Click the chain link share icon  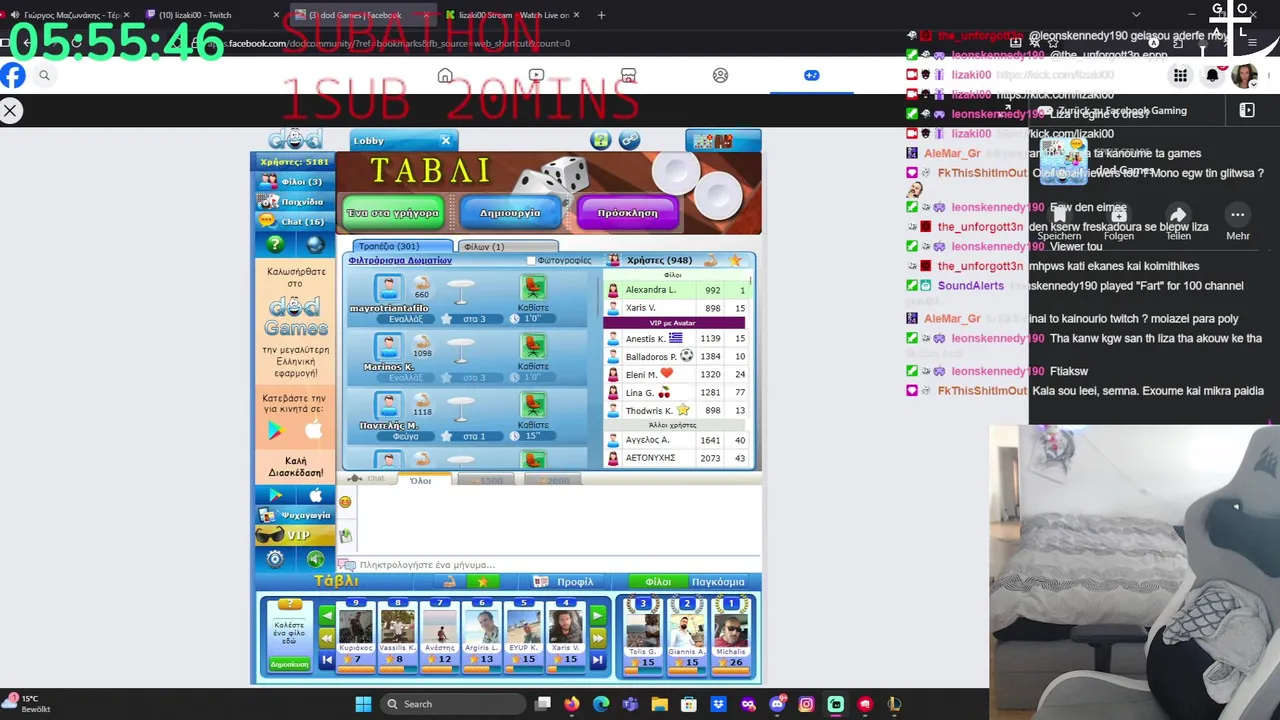[x=629, y=141]
